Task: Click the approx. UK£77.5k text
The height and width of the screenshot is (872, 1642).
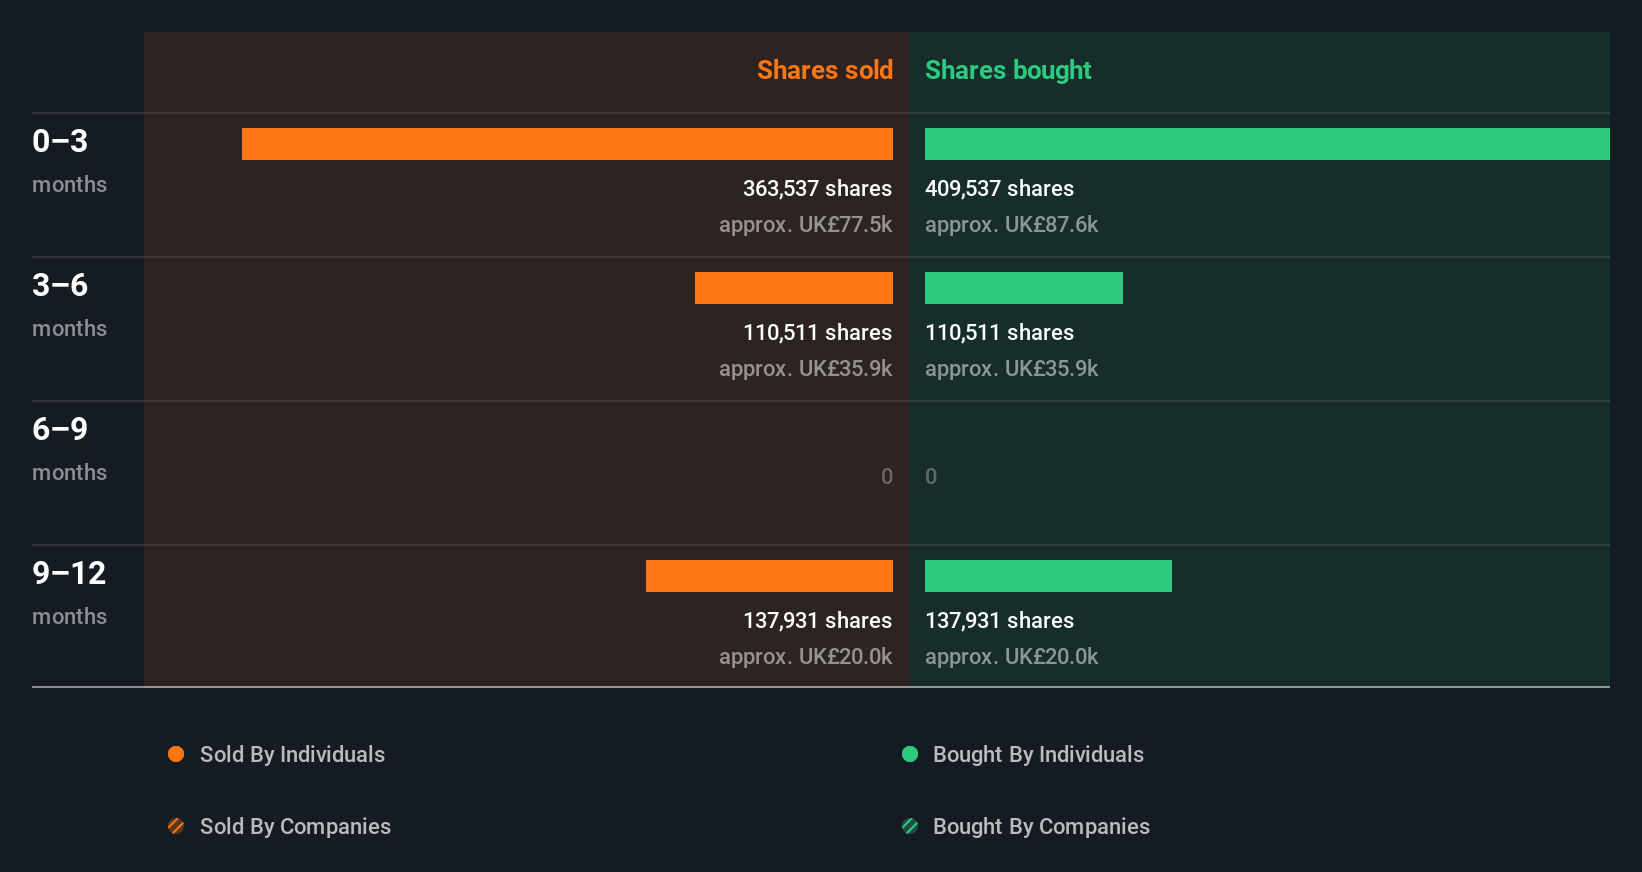Action: 805,225
